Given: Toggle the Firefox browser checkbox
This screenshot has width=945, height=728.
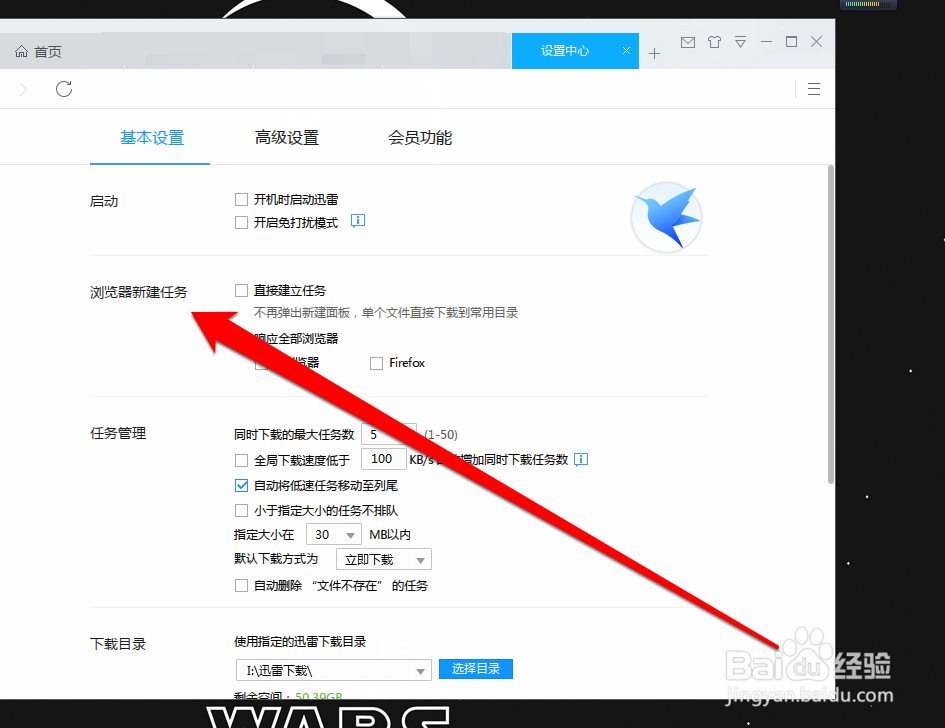Looking at the screenshot, I should tap(377, 363).
